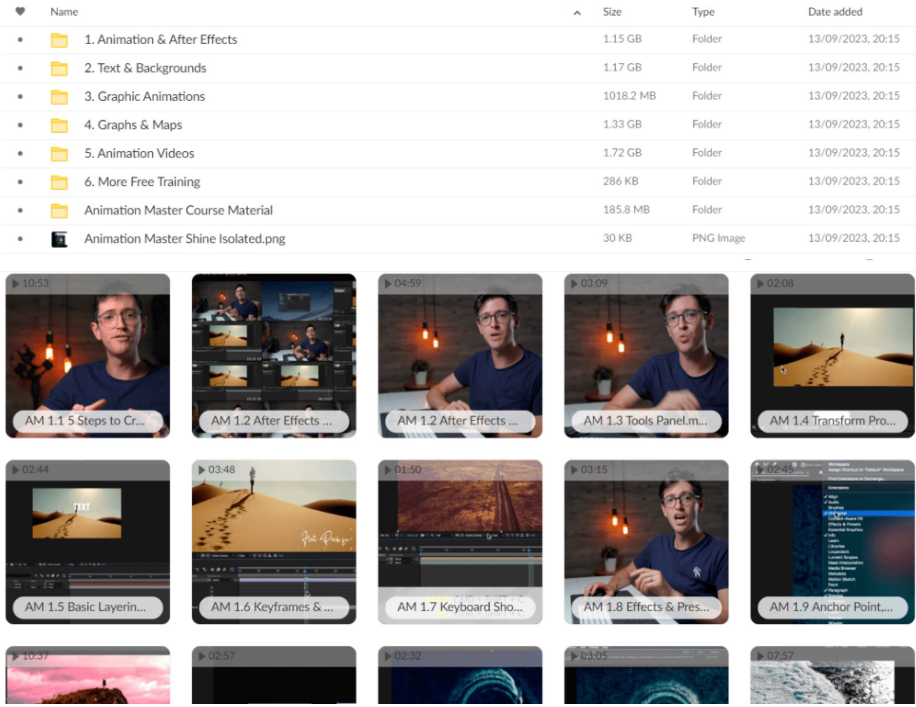916x707 pixels.
Task: Click folder icon beside 5. Animation Videos
Action: click(x=59, y=154)
